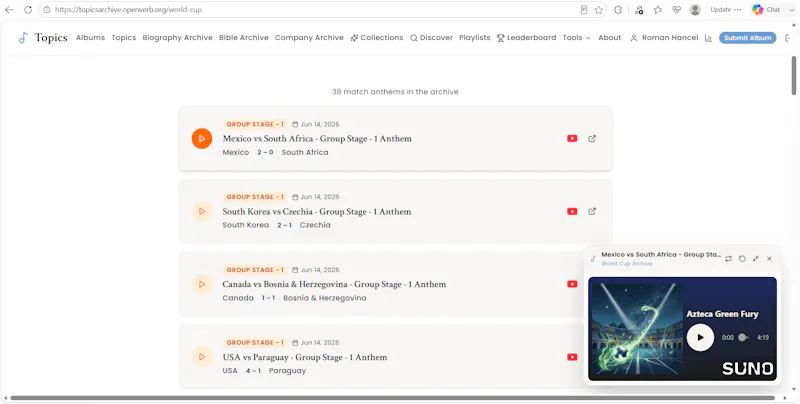The height and width of the screenshot is (404, 800).
Task: Open the Bible Archive
Action: tap(244, 38)
